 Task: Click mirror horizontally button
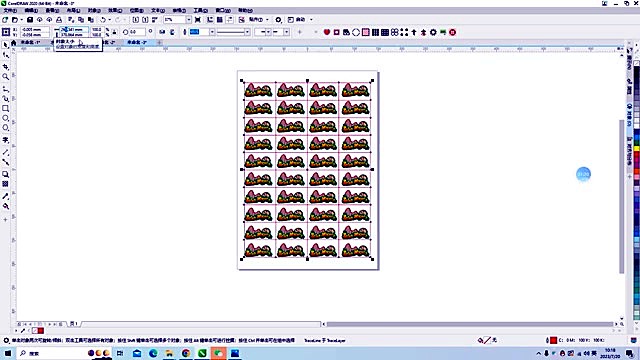(x=162, y=32)
